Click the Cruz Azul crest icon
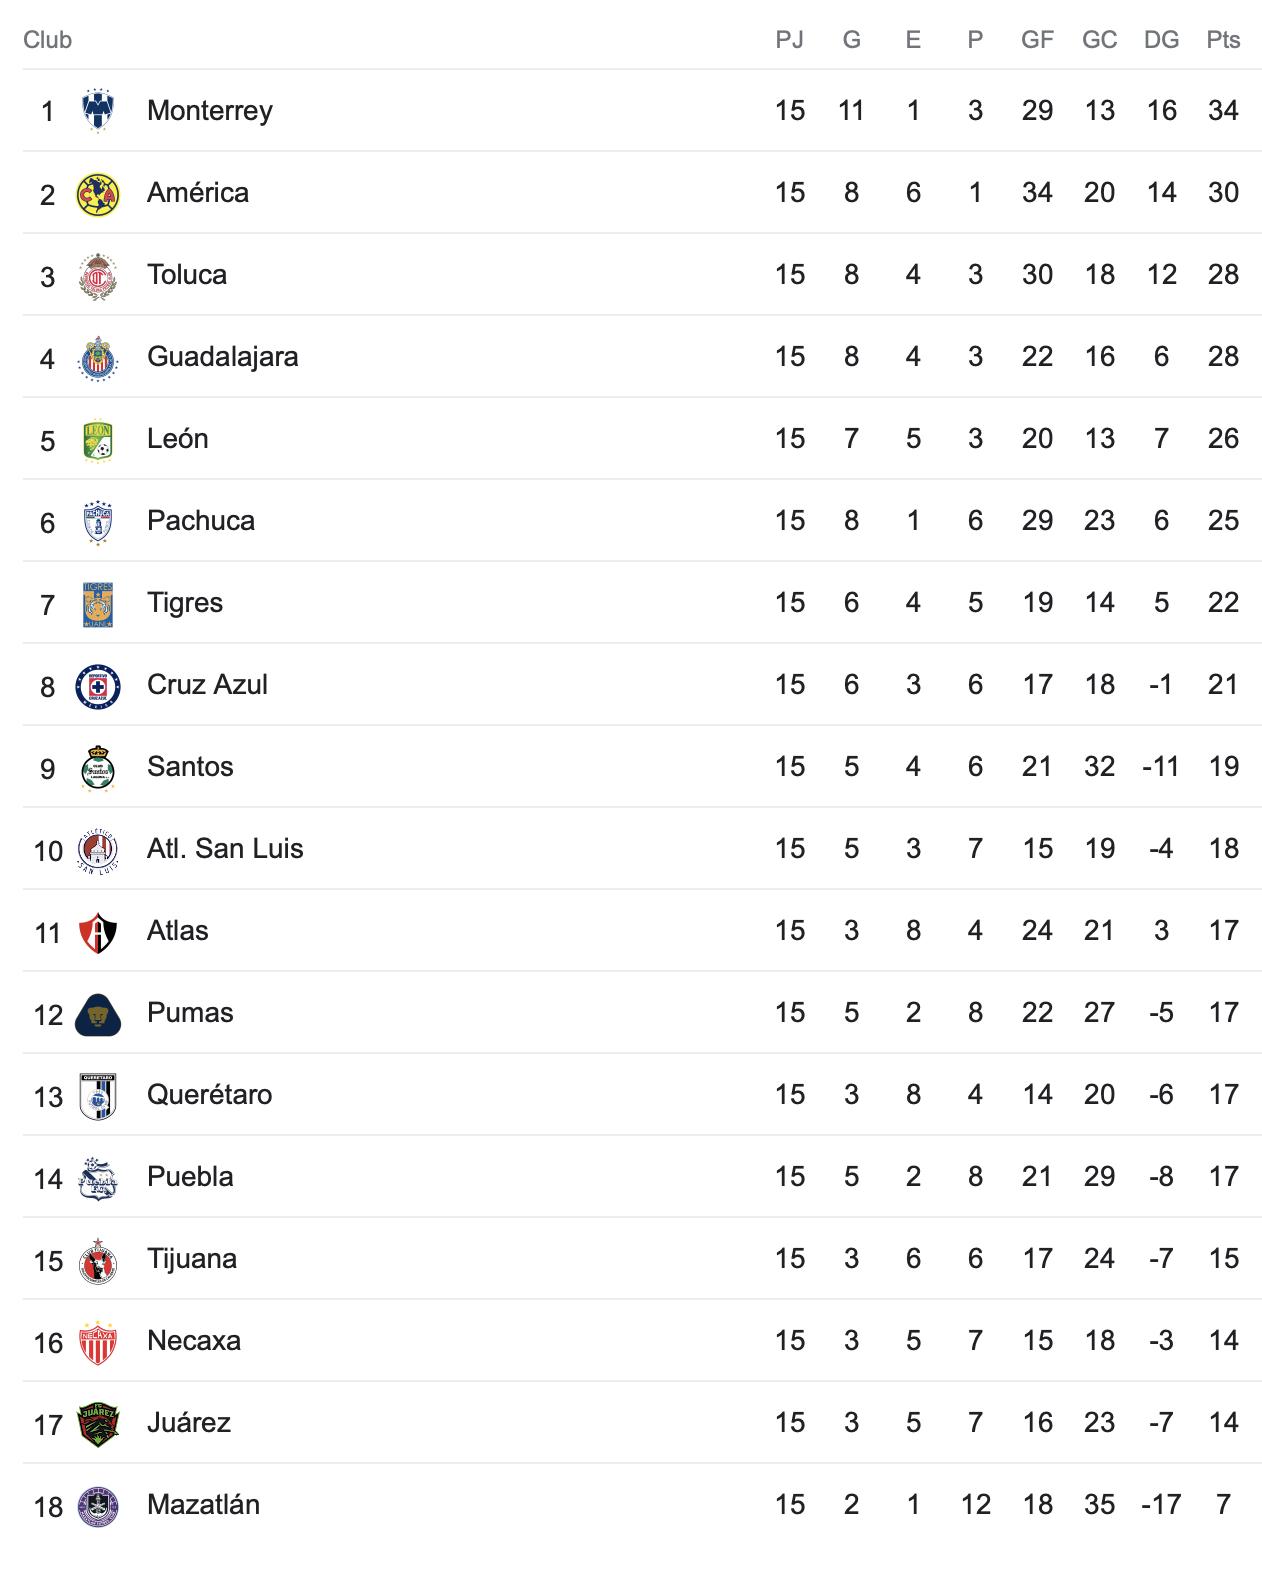The image size is (1262, 1580). (x=98, y=685)
